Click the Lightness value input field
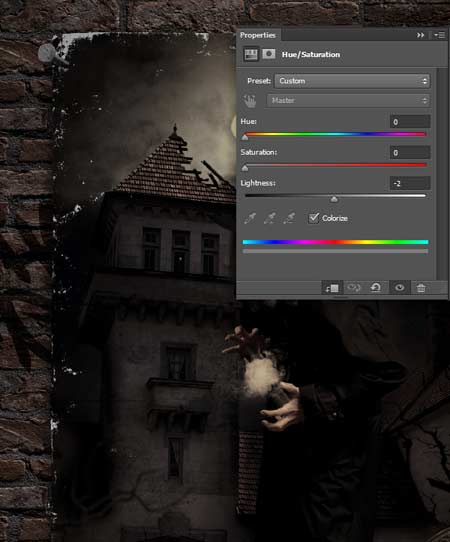This screenshot has width=450, height=542. pos(410,183)
